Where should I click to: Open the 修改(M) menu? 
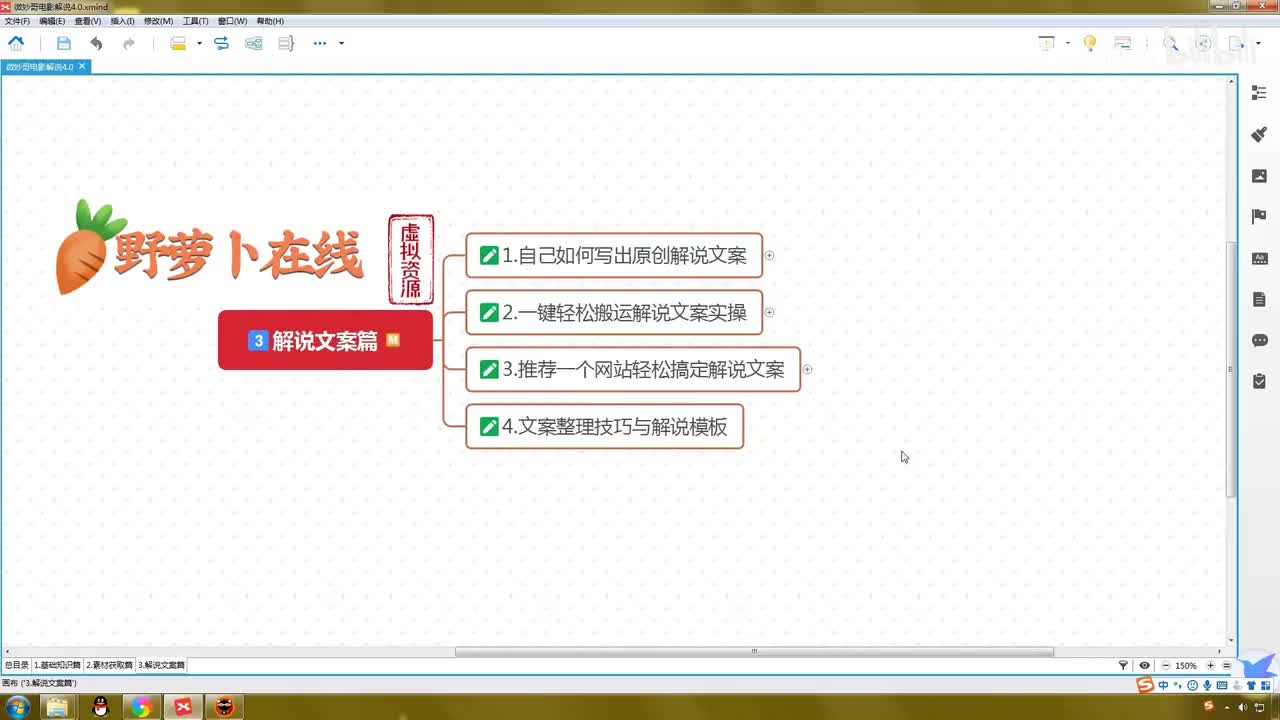pyautogui.click(x=158, y=21)
